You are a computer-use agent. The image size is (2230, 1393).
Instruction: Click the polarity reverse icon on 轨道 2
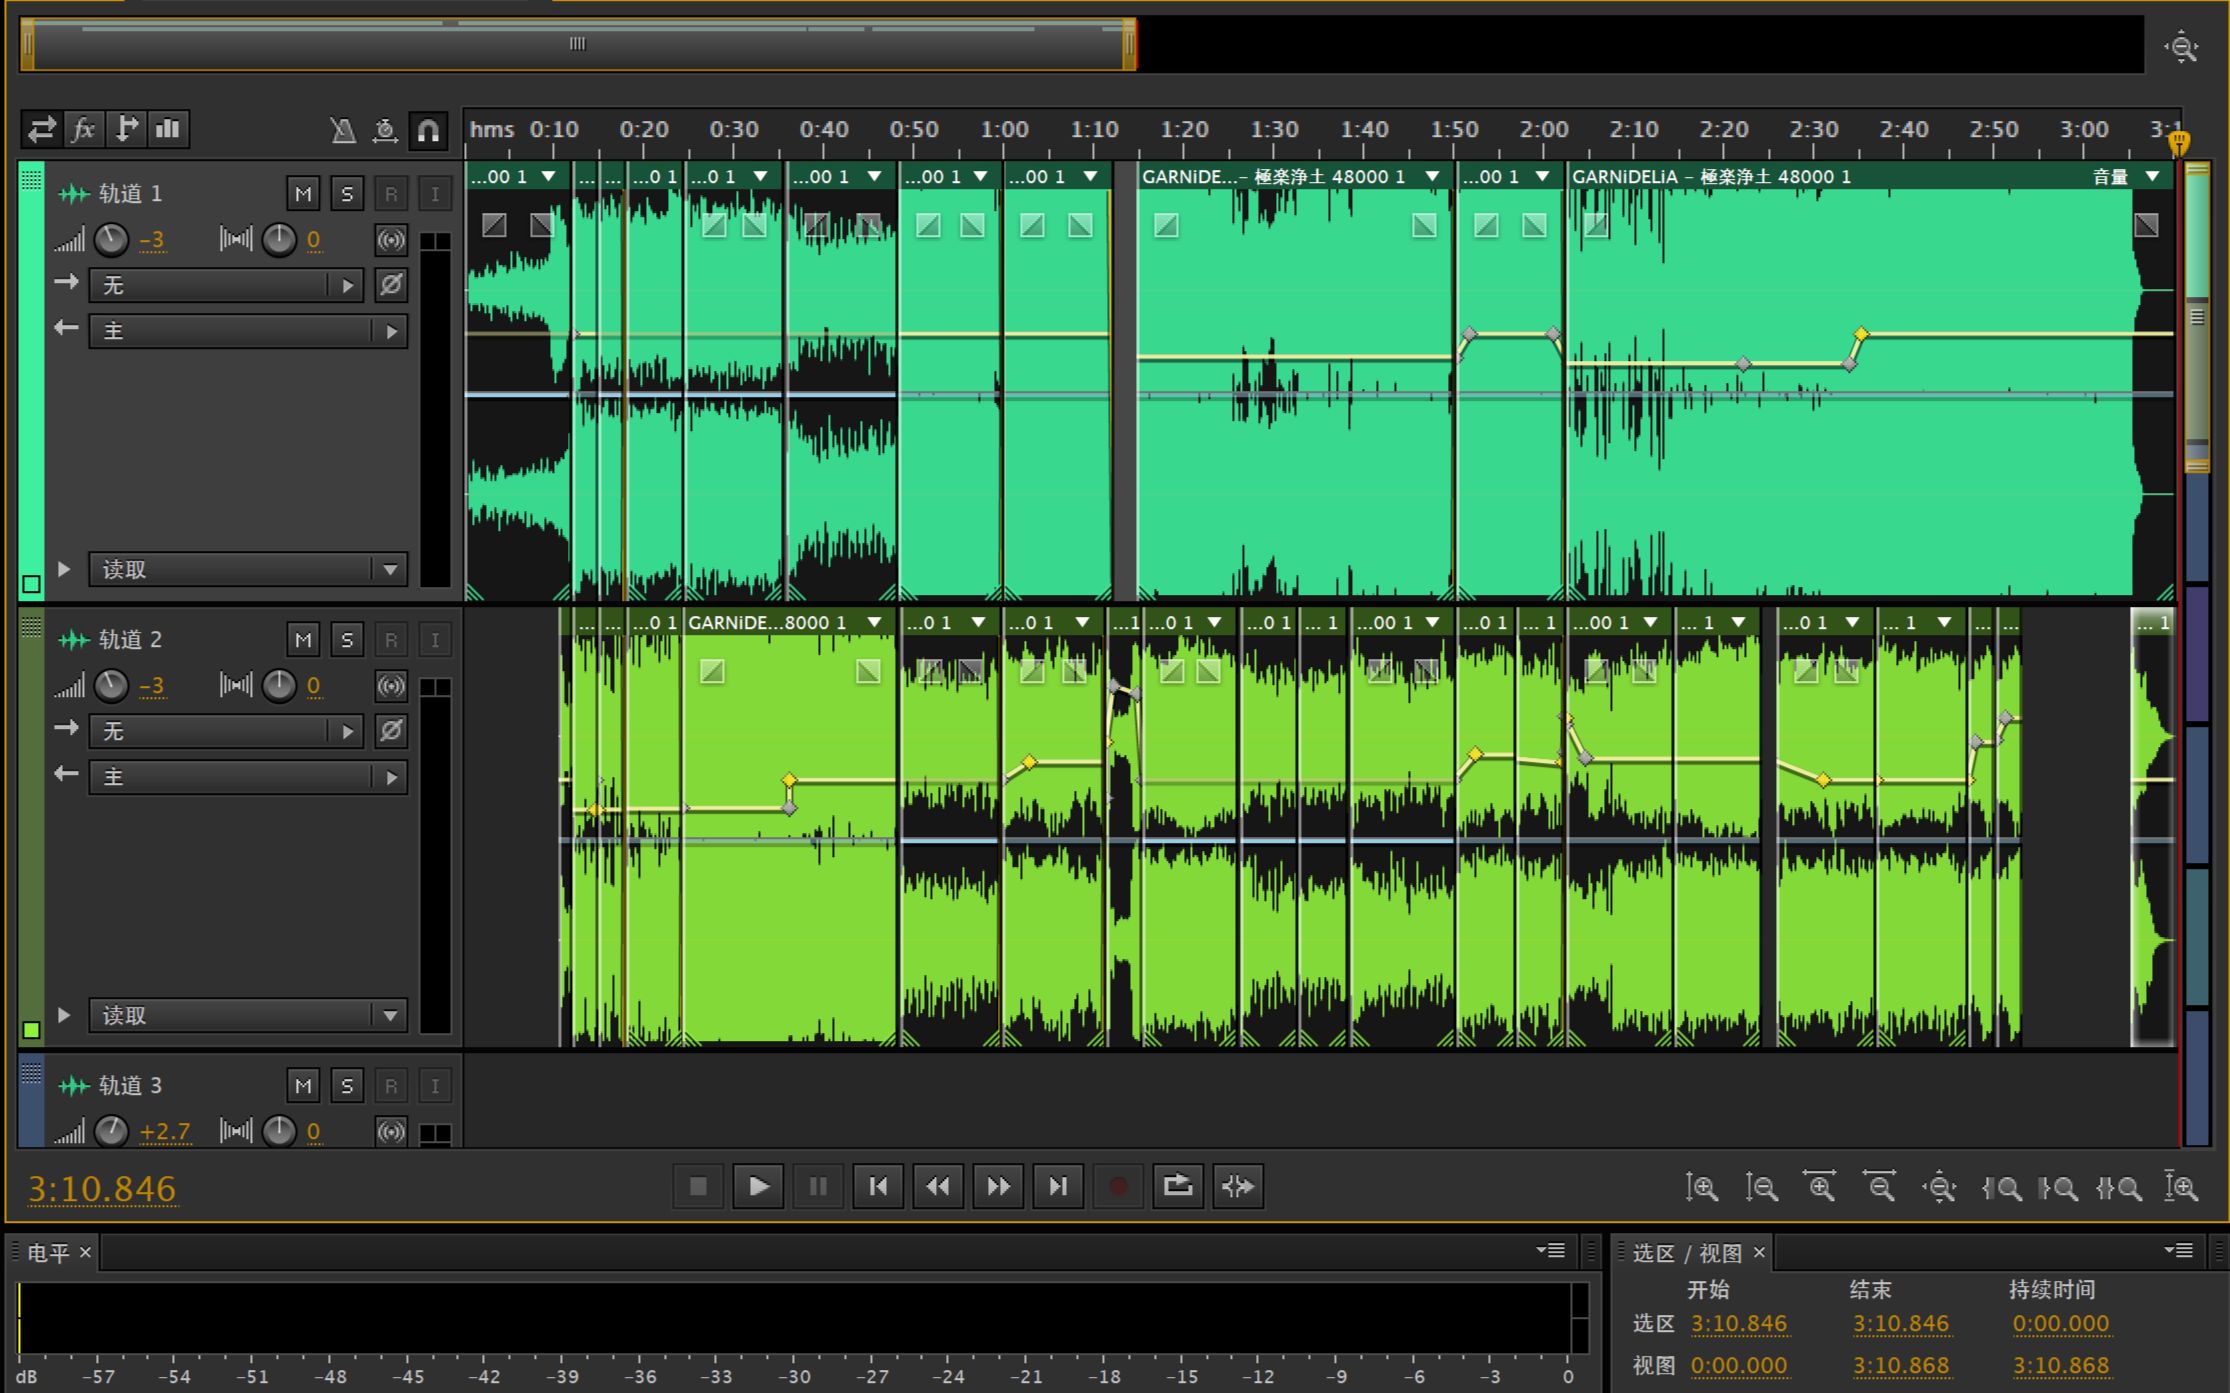click(x=391, y=731)
